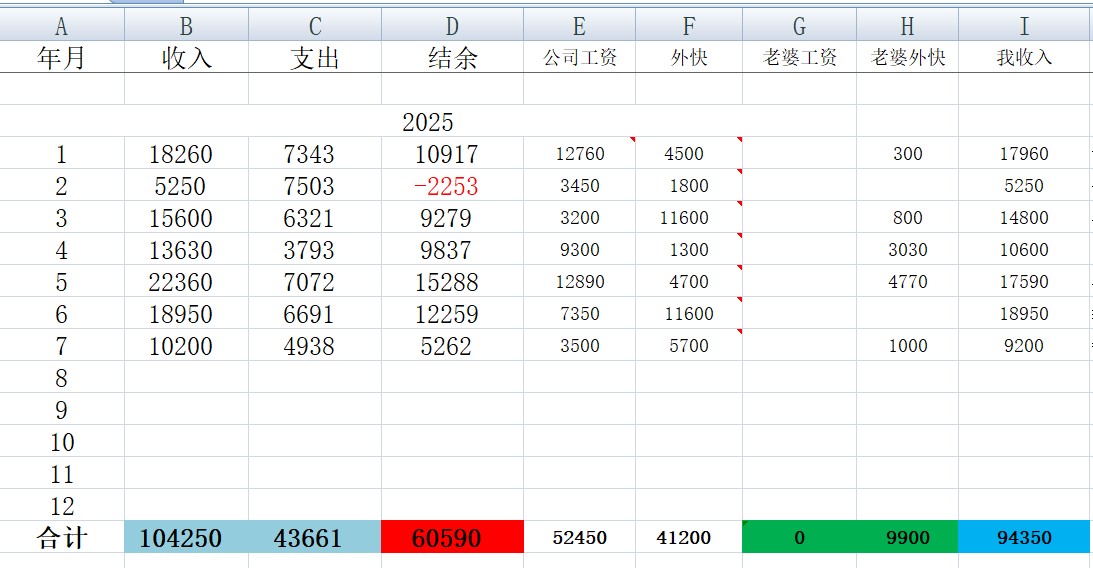Select column D header
This screenshot has height=568, width=1093.
(x=452, y=25)
